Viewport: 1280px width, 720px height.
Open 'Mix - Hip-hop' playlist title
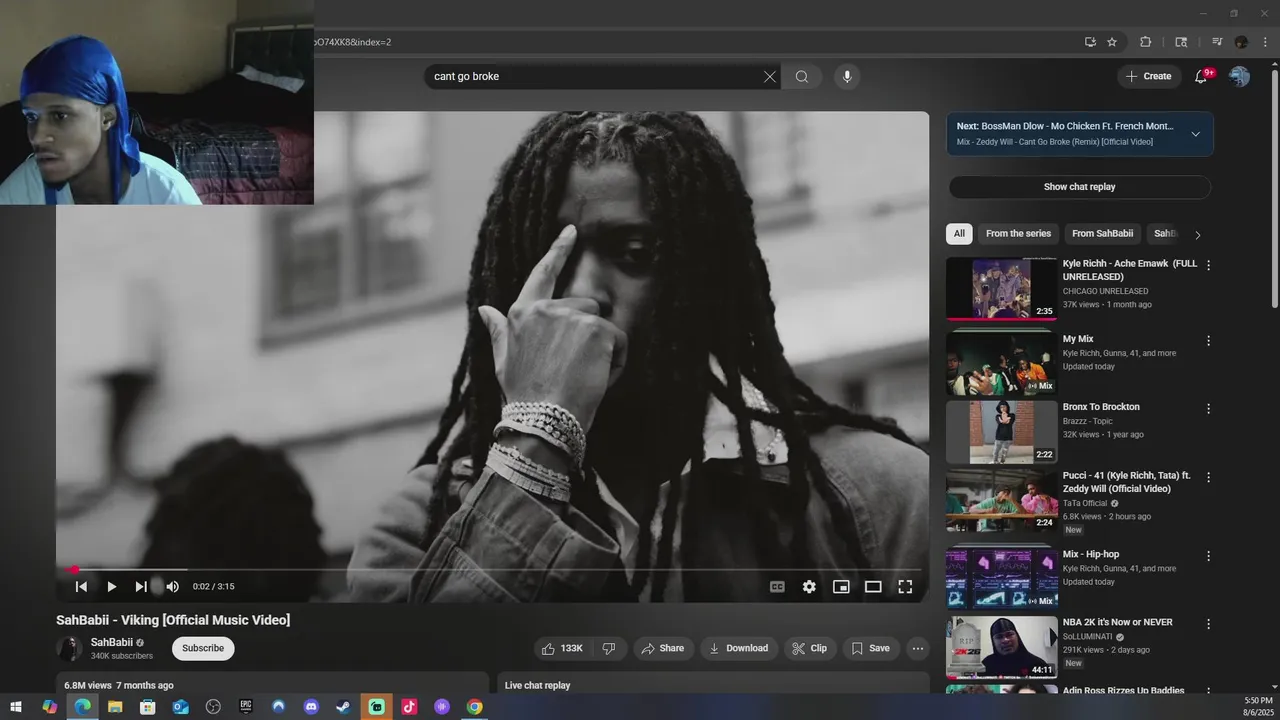(x=1091, y=554)
